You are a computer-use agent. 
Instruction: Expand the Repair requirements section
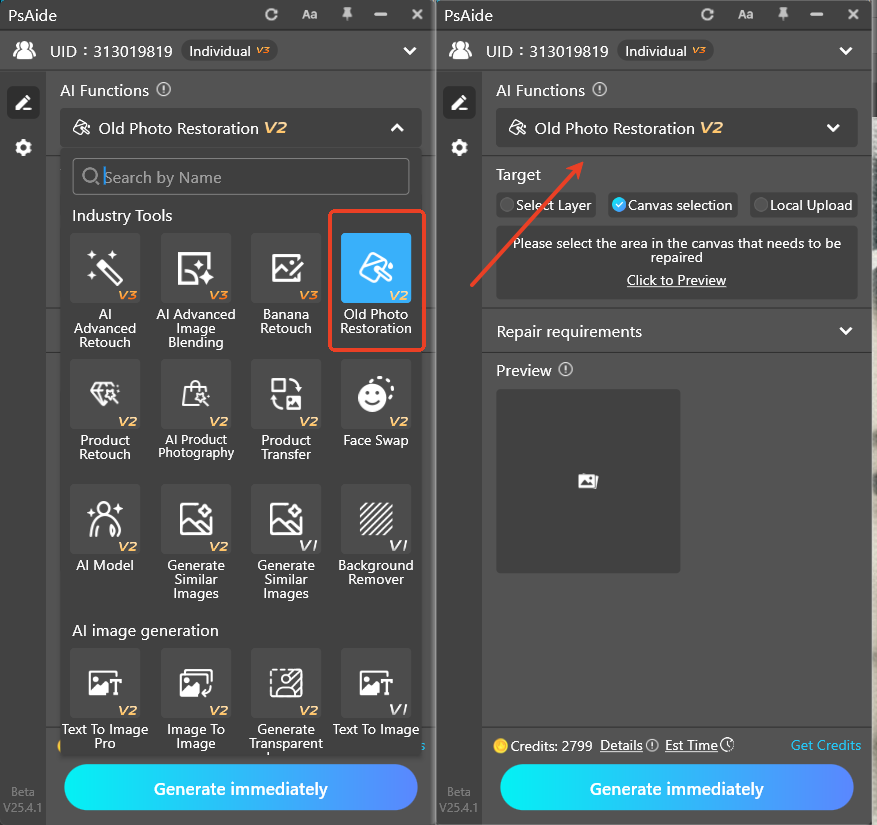point(676,330)
